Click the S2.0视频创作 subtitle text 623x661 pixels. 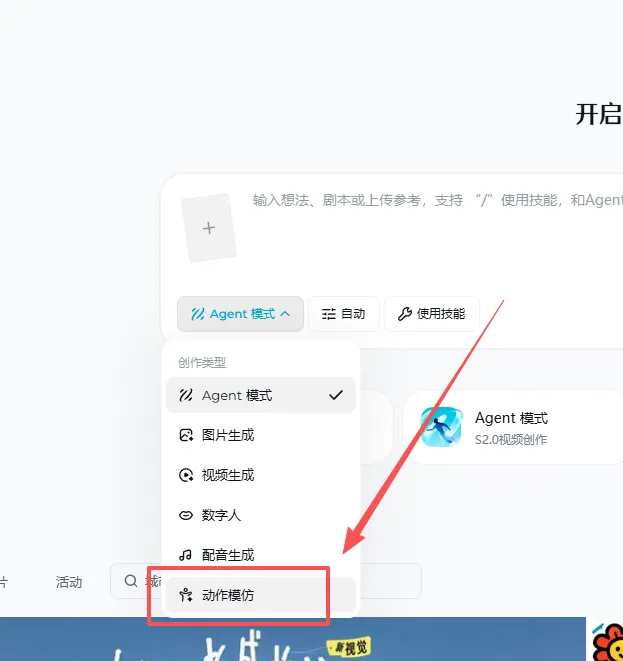511,440
